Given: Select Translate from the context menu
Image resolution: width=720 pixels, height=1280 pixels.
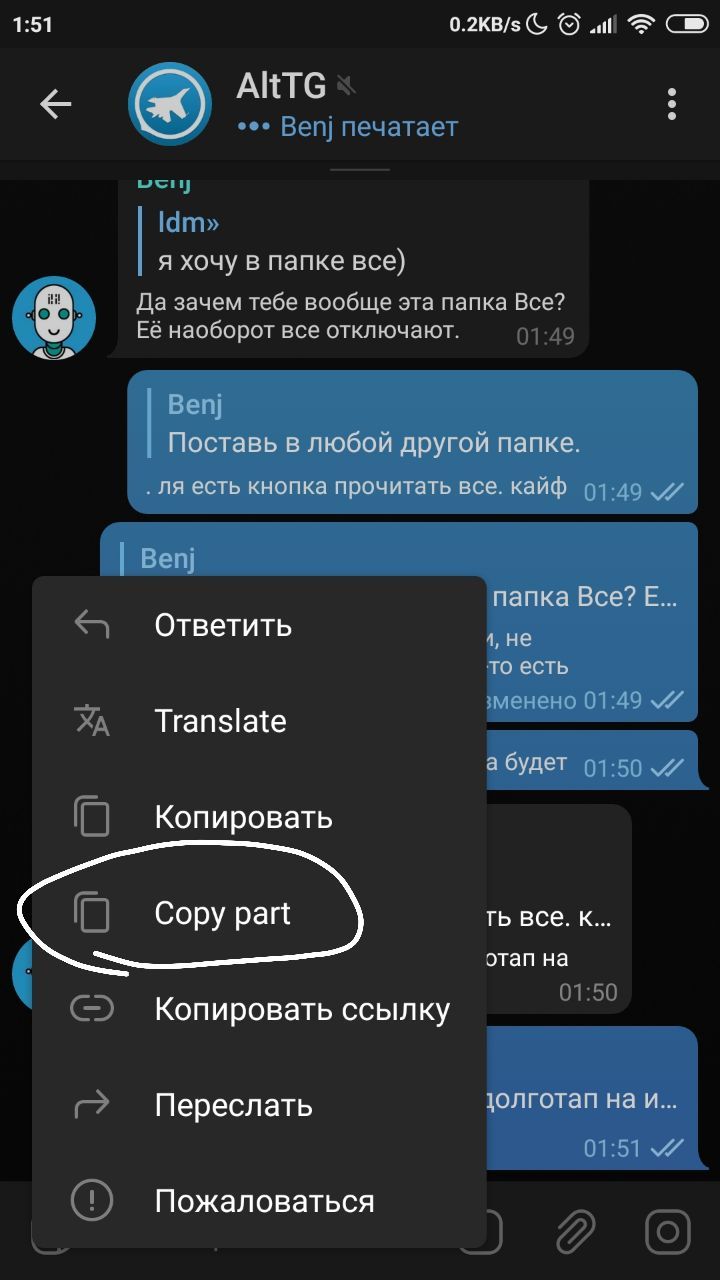Looking at the screenshot, I should click(259, 721).
